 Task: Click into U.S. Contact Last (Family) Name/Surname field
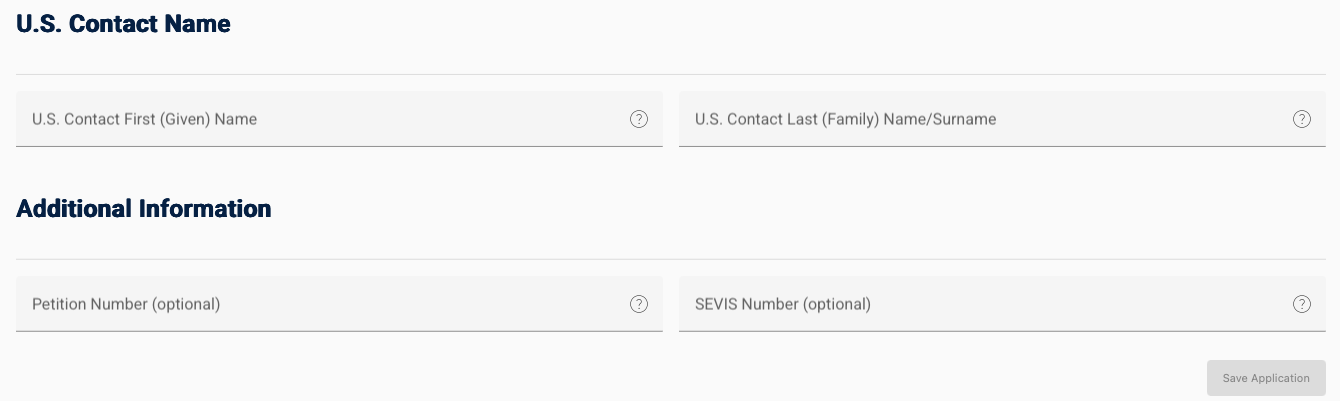1100,119
